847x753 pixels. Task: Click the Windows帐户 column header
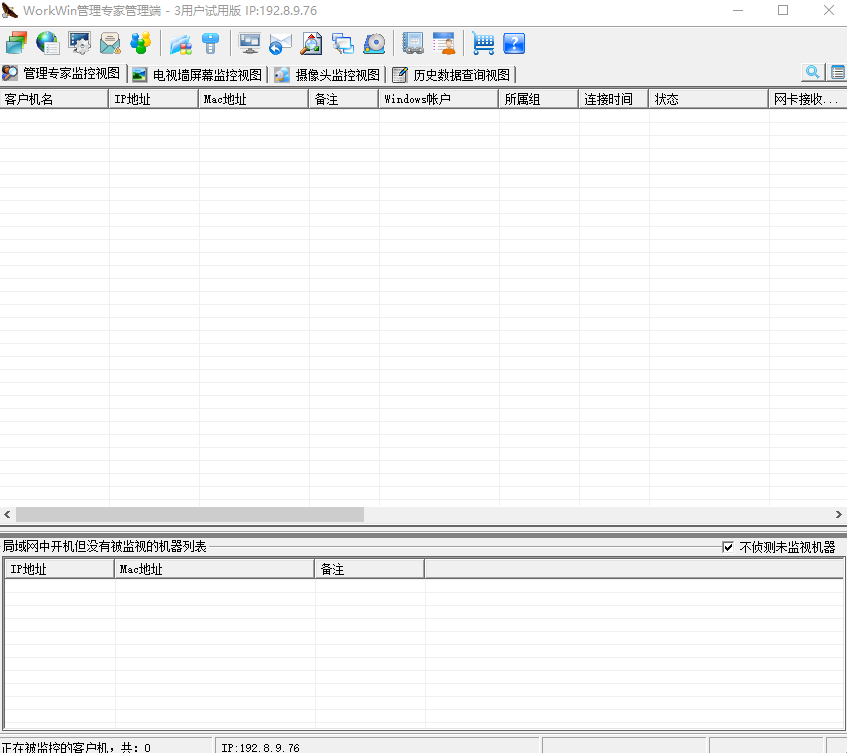[438, 99]
